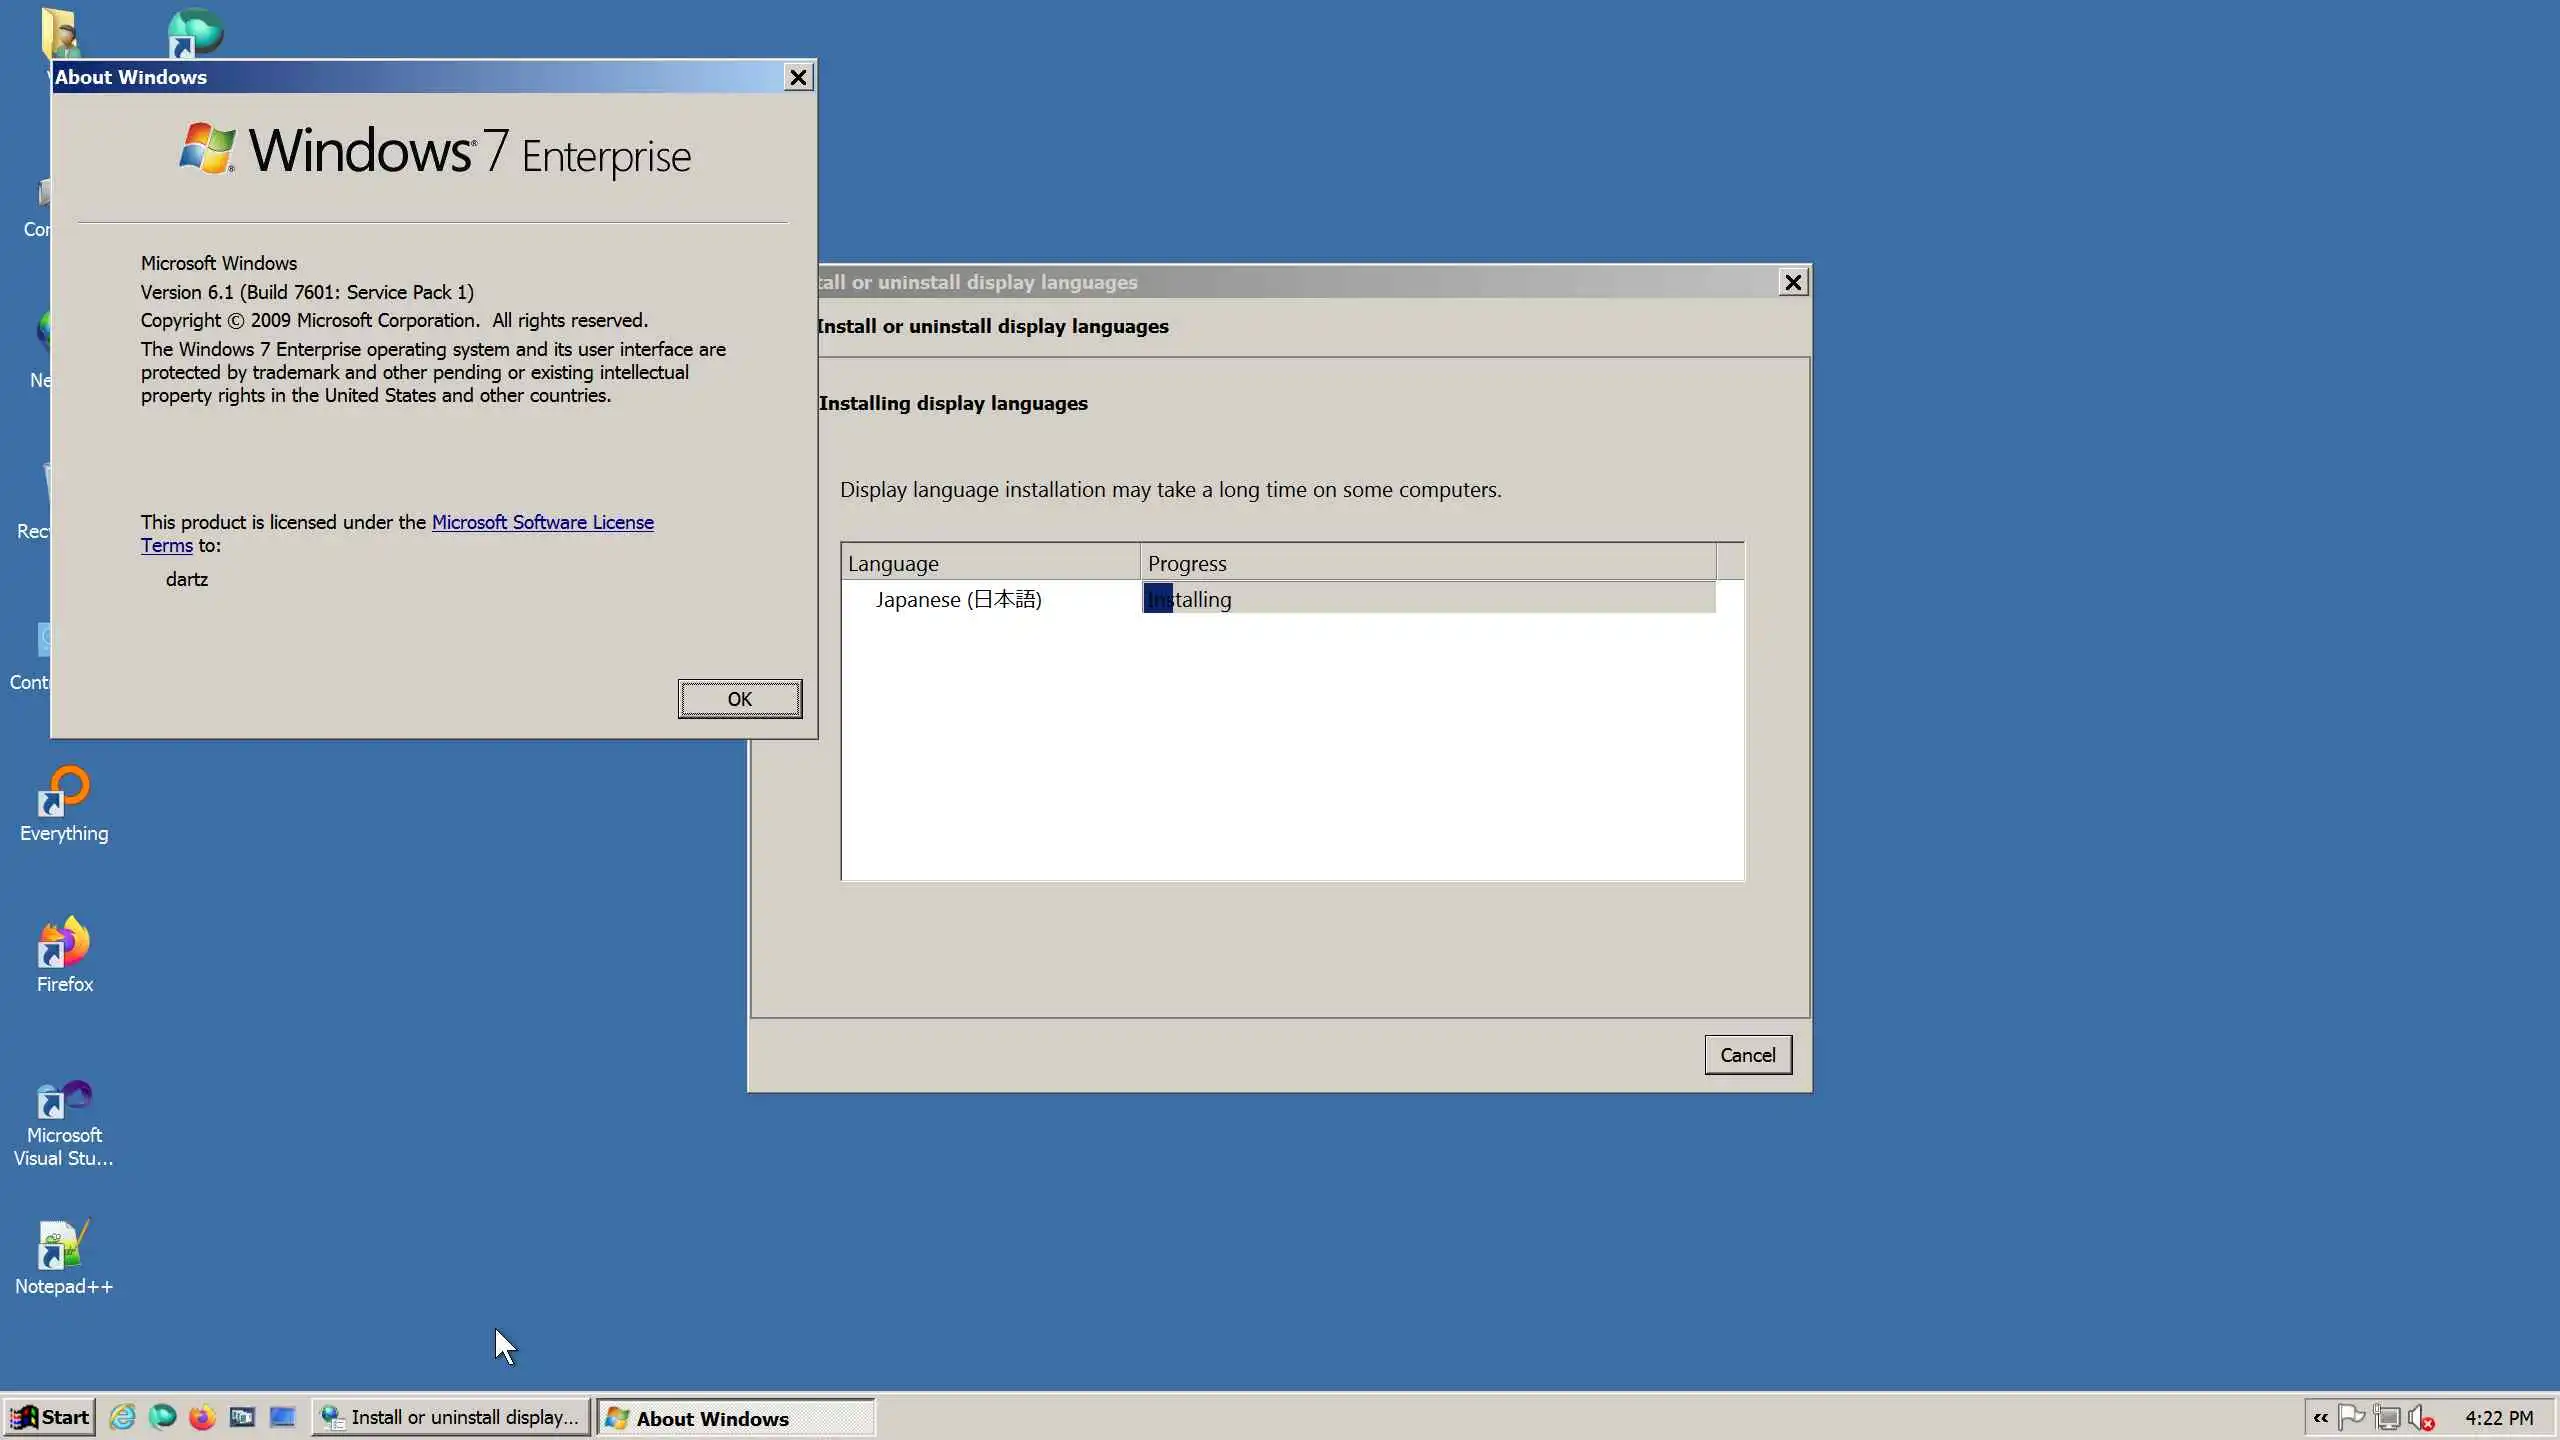Launch Firefox from quick launch bar
Image resolution: width=2560 pixels, height=1440 pixels.
coord(202,1417)
